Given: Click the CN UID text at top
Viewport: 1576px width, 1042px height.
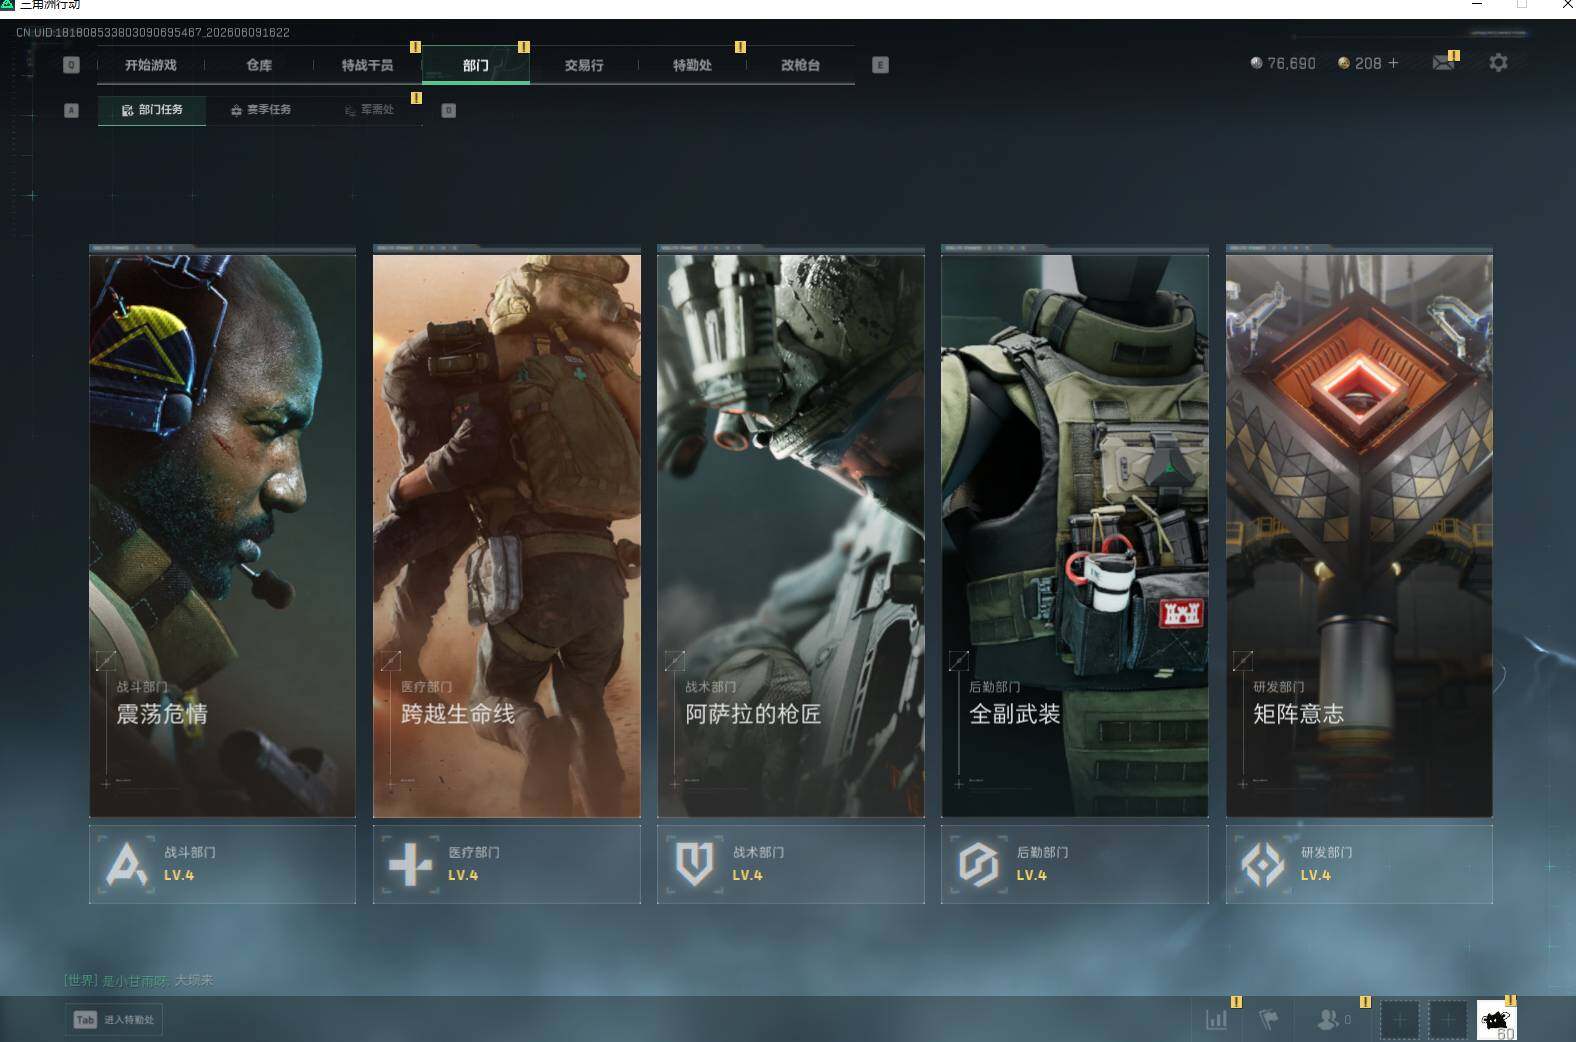Looking at the screenshot, I should coord(153,32).
